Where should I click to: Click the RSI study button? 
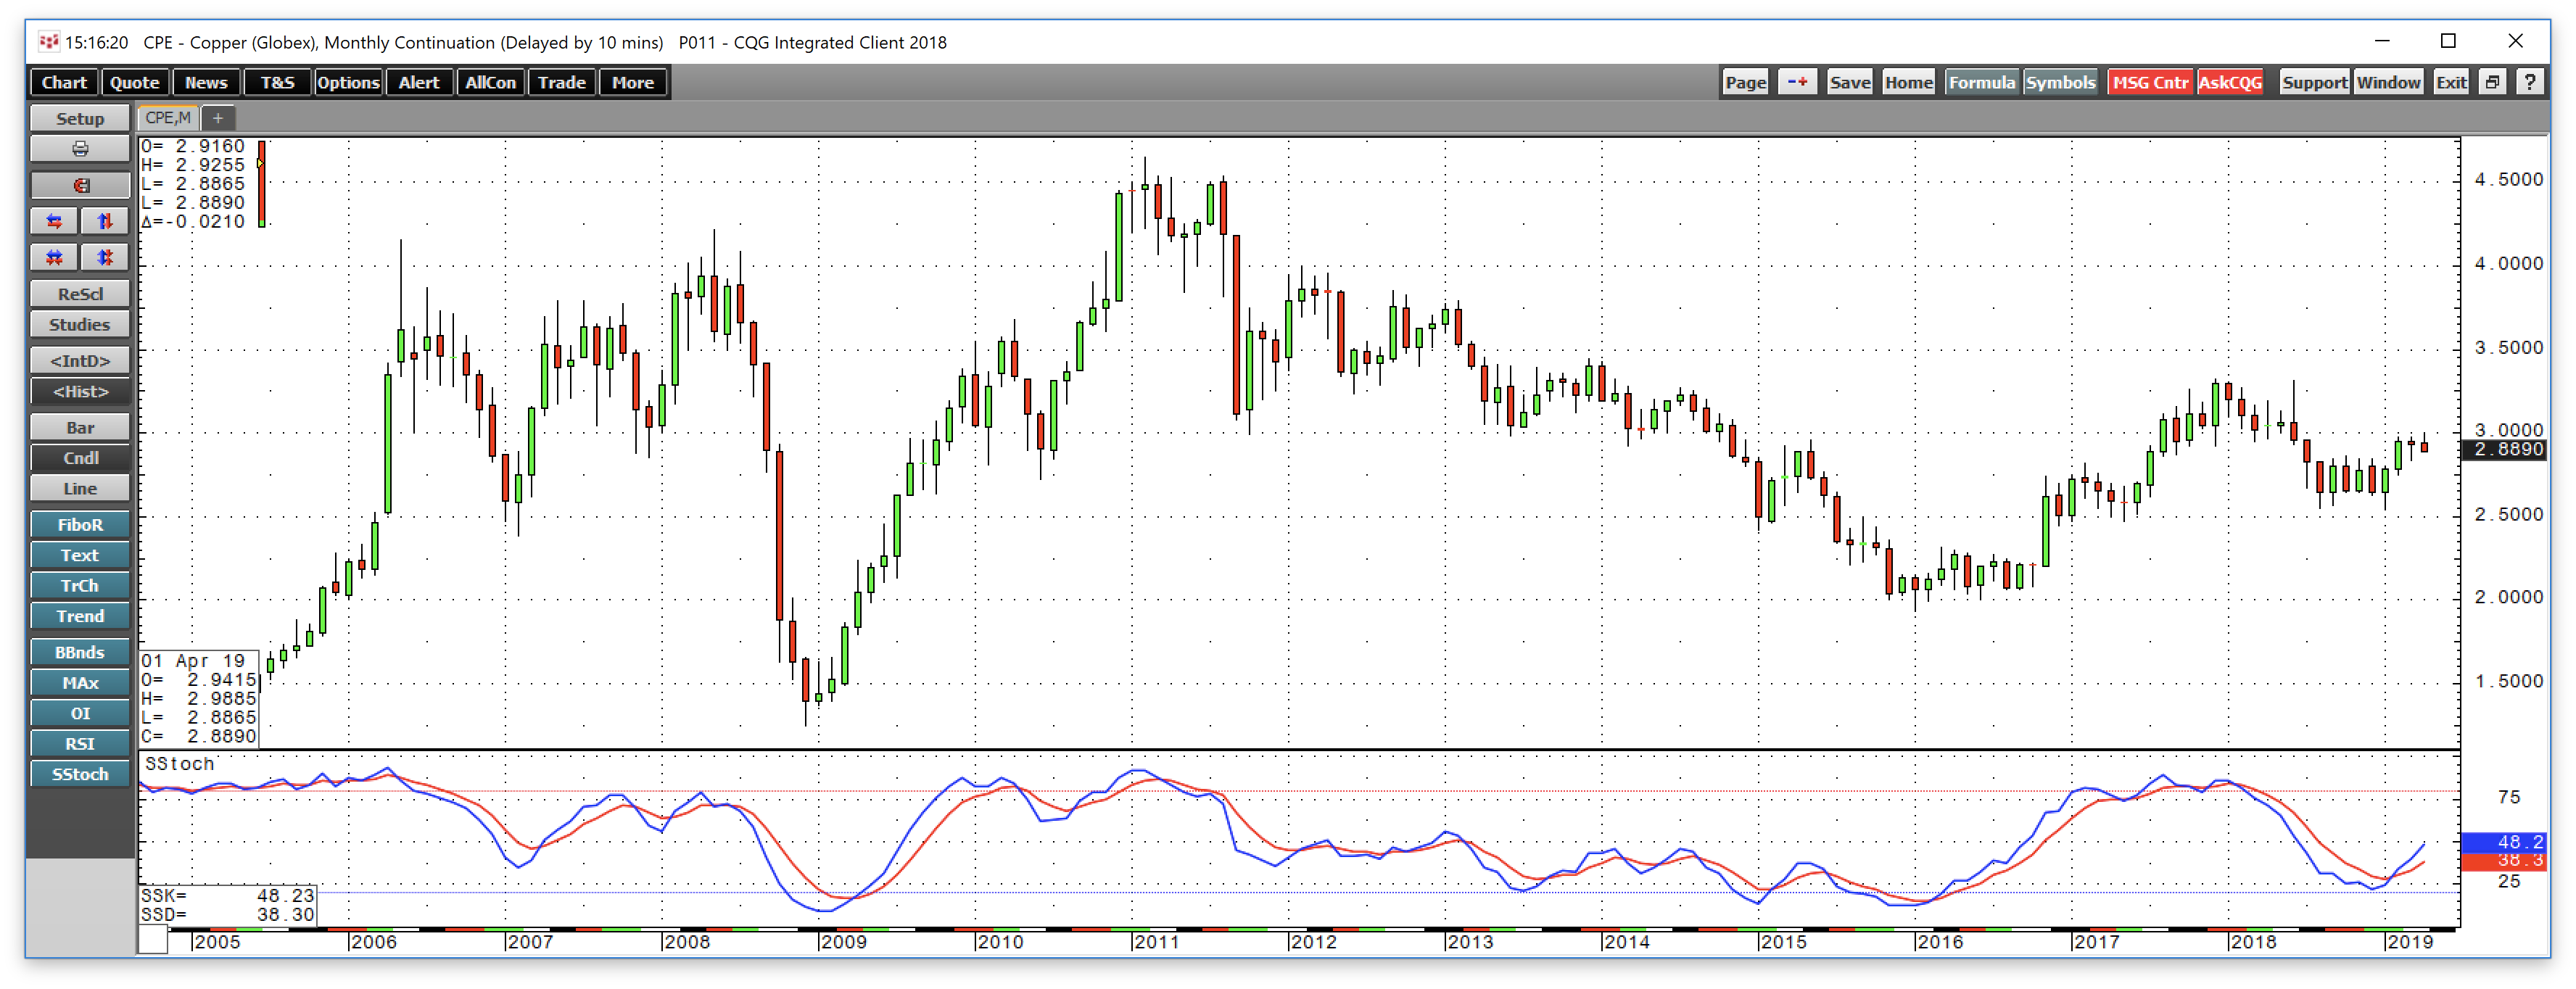tap(80, 744)
